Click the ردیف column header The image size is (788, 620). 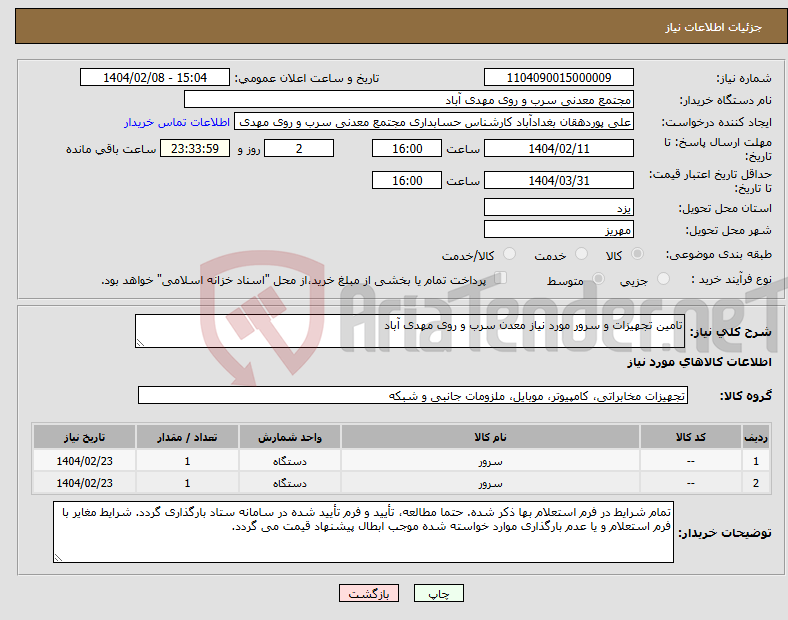click(755, 437)
